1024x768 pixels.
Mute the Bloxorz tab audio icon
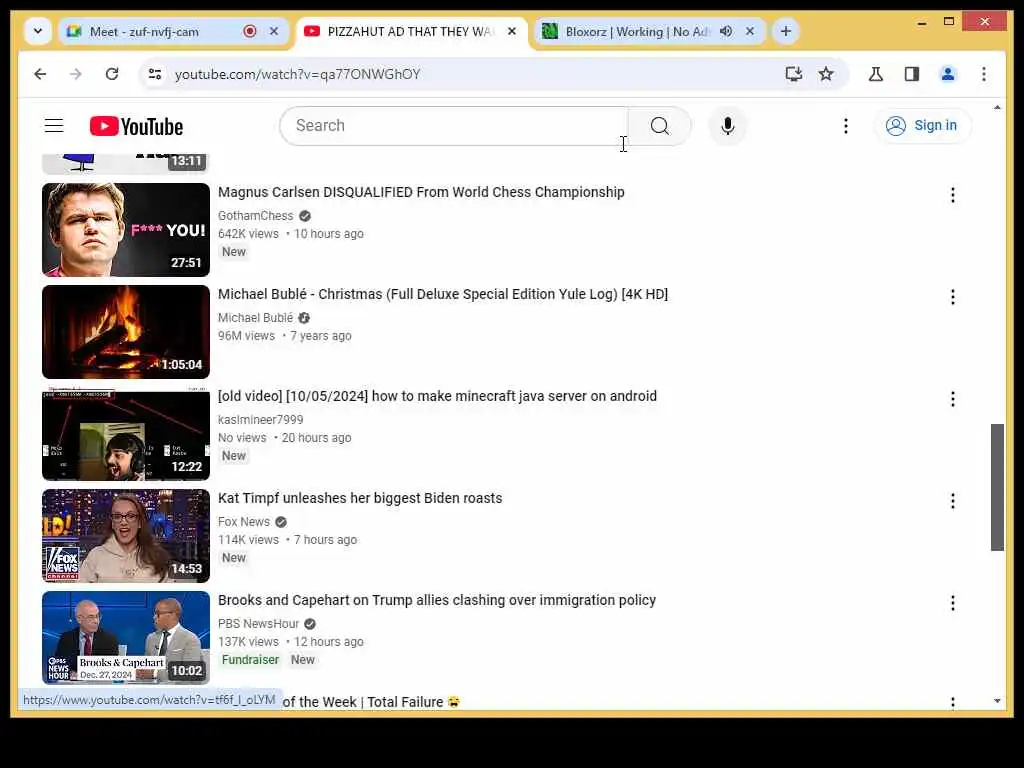point(726,31)
